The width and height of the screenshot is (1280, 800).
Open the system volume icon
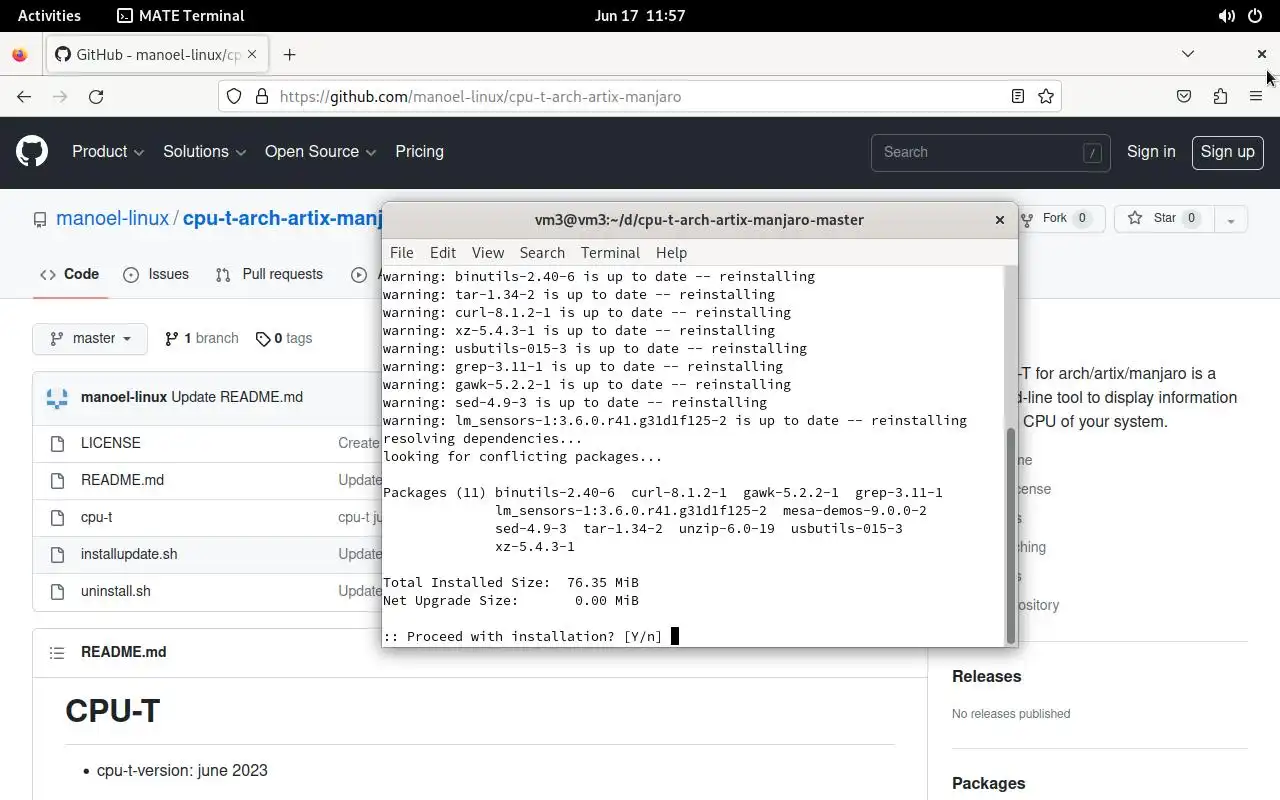(x=1226, y=16)
